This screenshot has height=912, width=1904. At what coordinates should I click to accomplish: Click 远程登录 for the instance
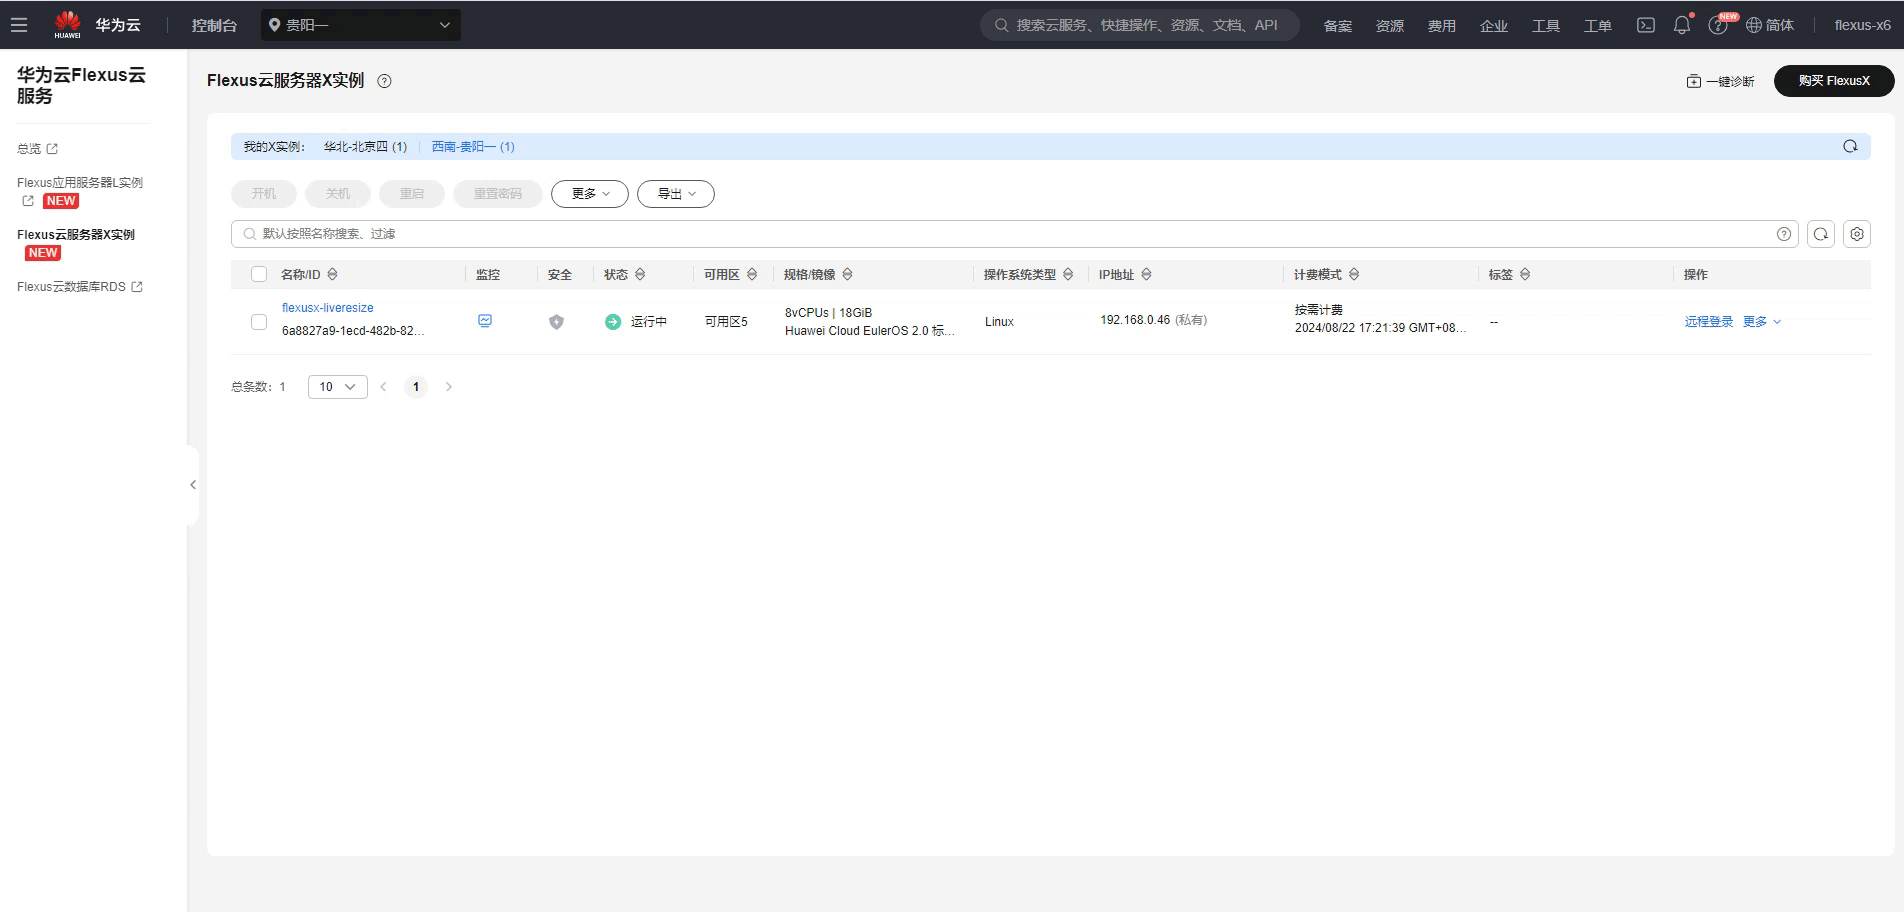point(1709,322)
